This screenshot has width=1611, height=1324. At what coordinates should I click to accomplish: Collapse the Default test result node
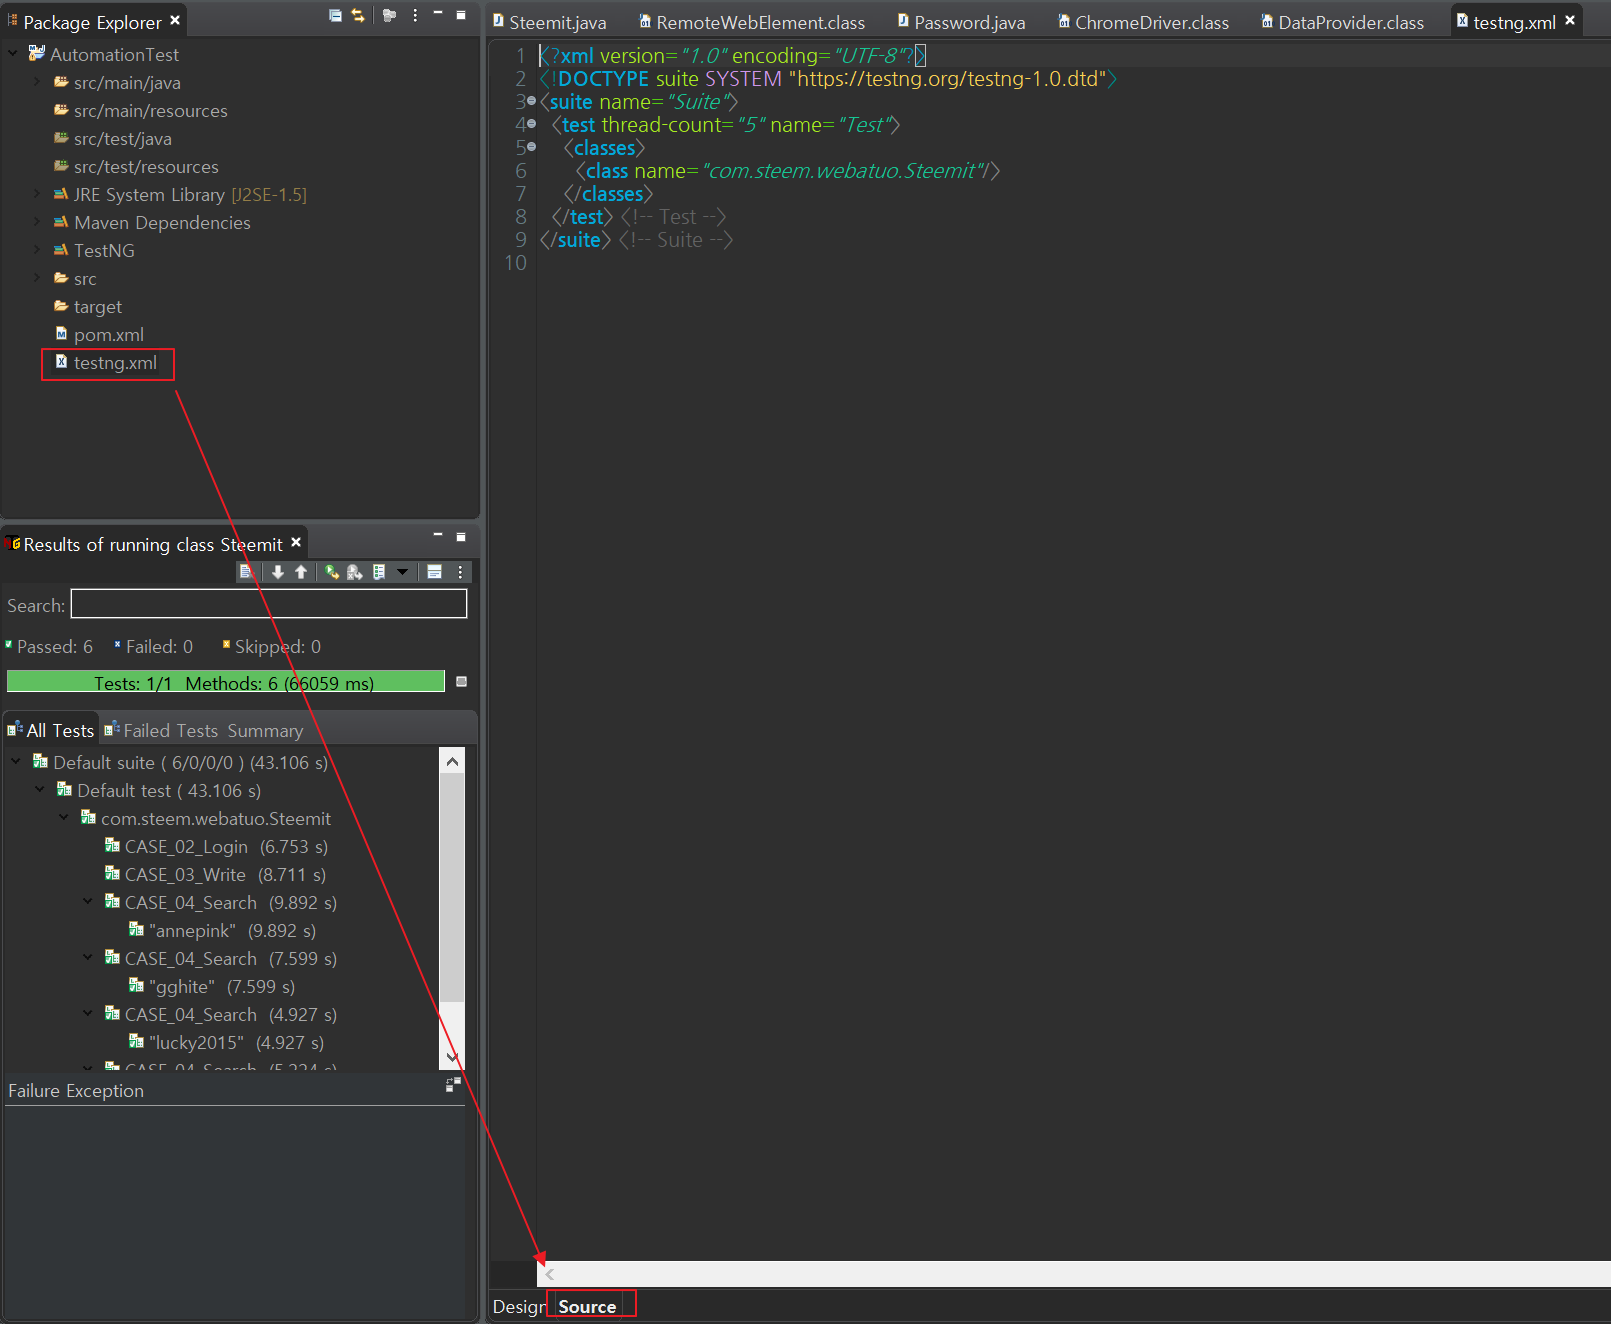point(40,790)
